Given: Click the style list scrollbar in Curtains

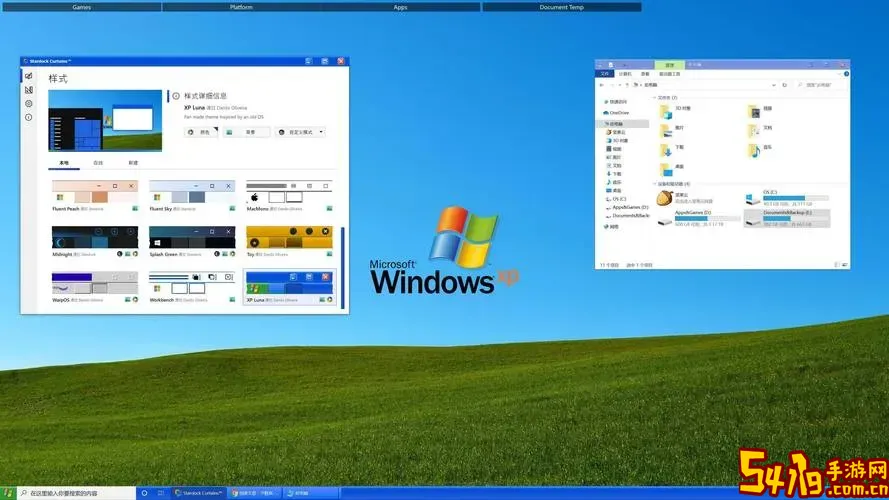Looking at the screenshot, I should tap(342, 268).
